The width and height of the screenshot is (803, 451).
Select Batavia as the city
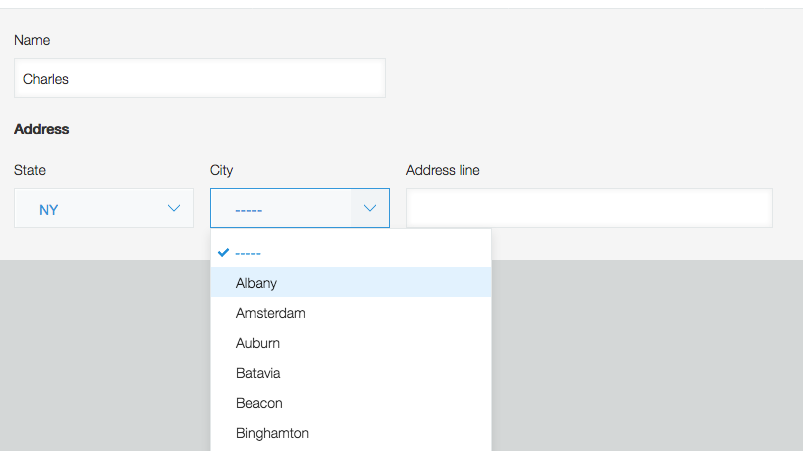point(258,373)
